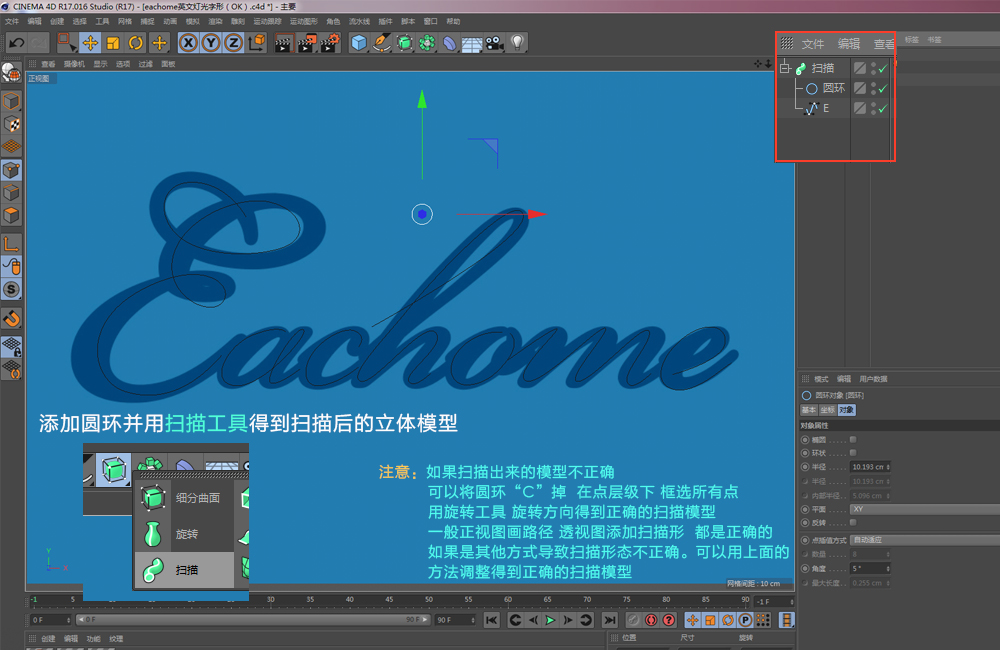The height and width of the screenshot is (650, 1000).
Task: Render the active view clapperboard icon
Action: click(x=283, y=43)
